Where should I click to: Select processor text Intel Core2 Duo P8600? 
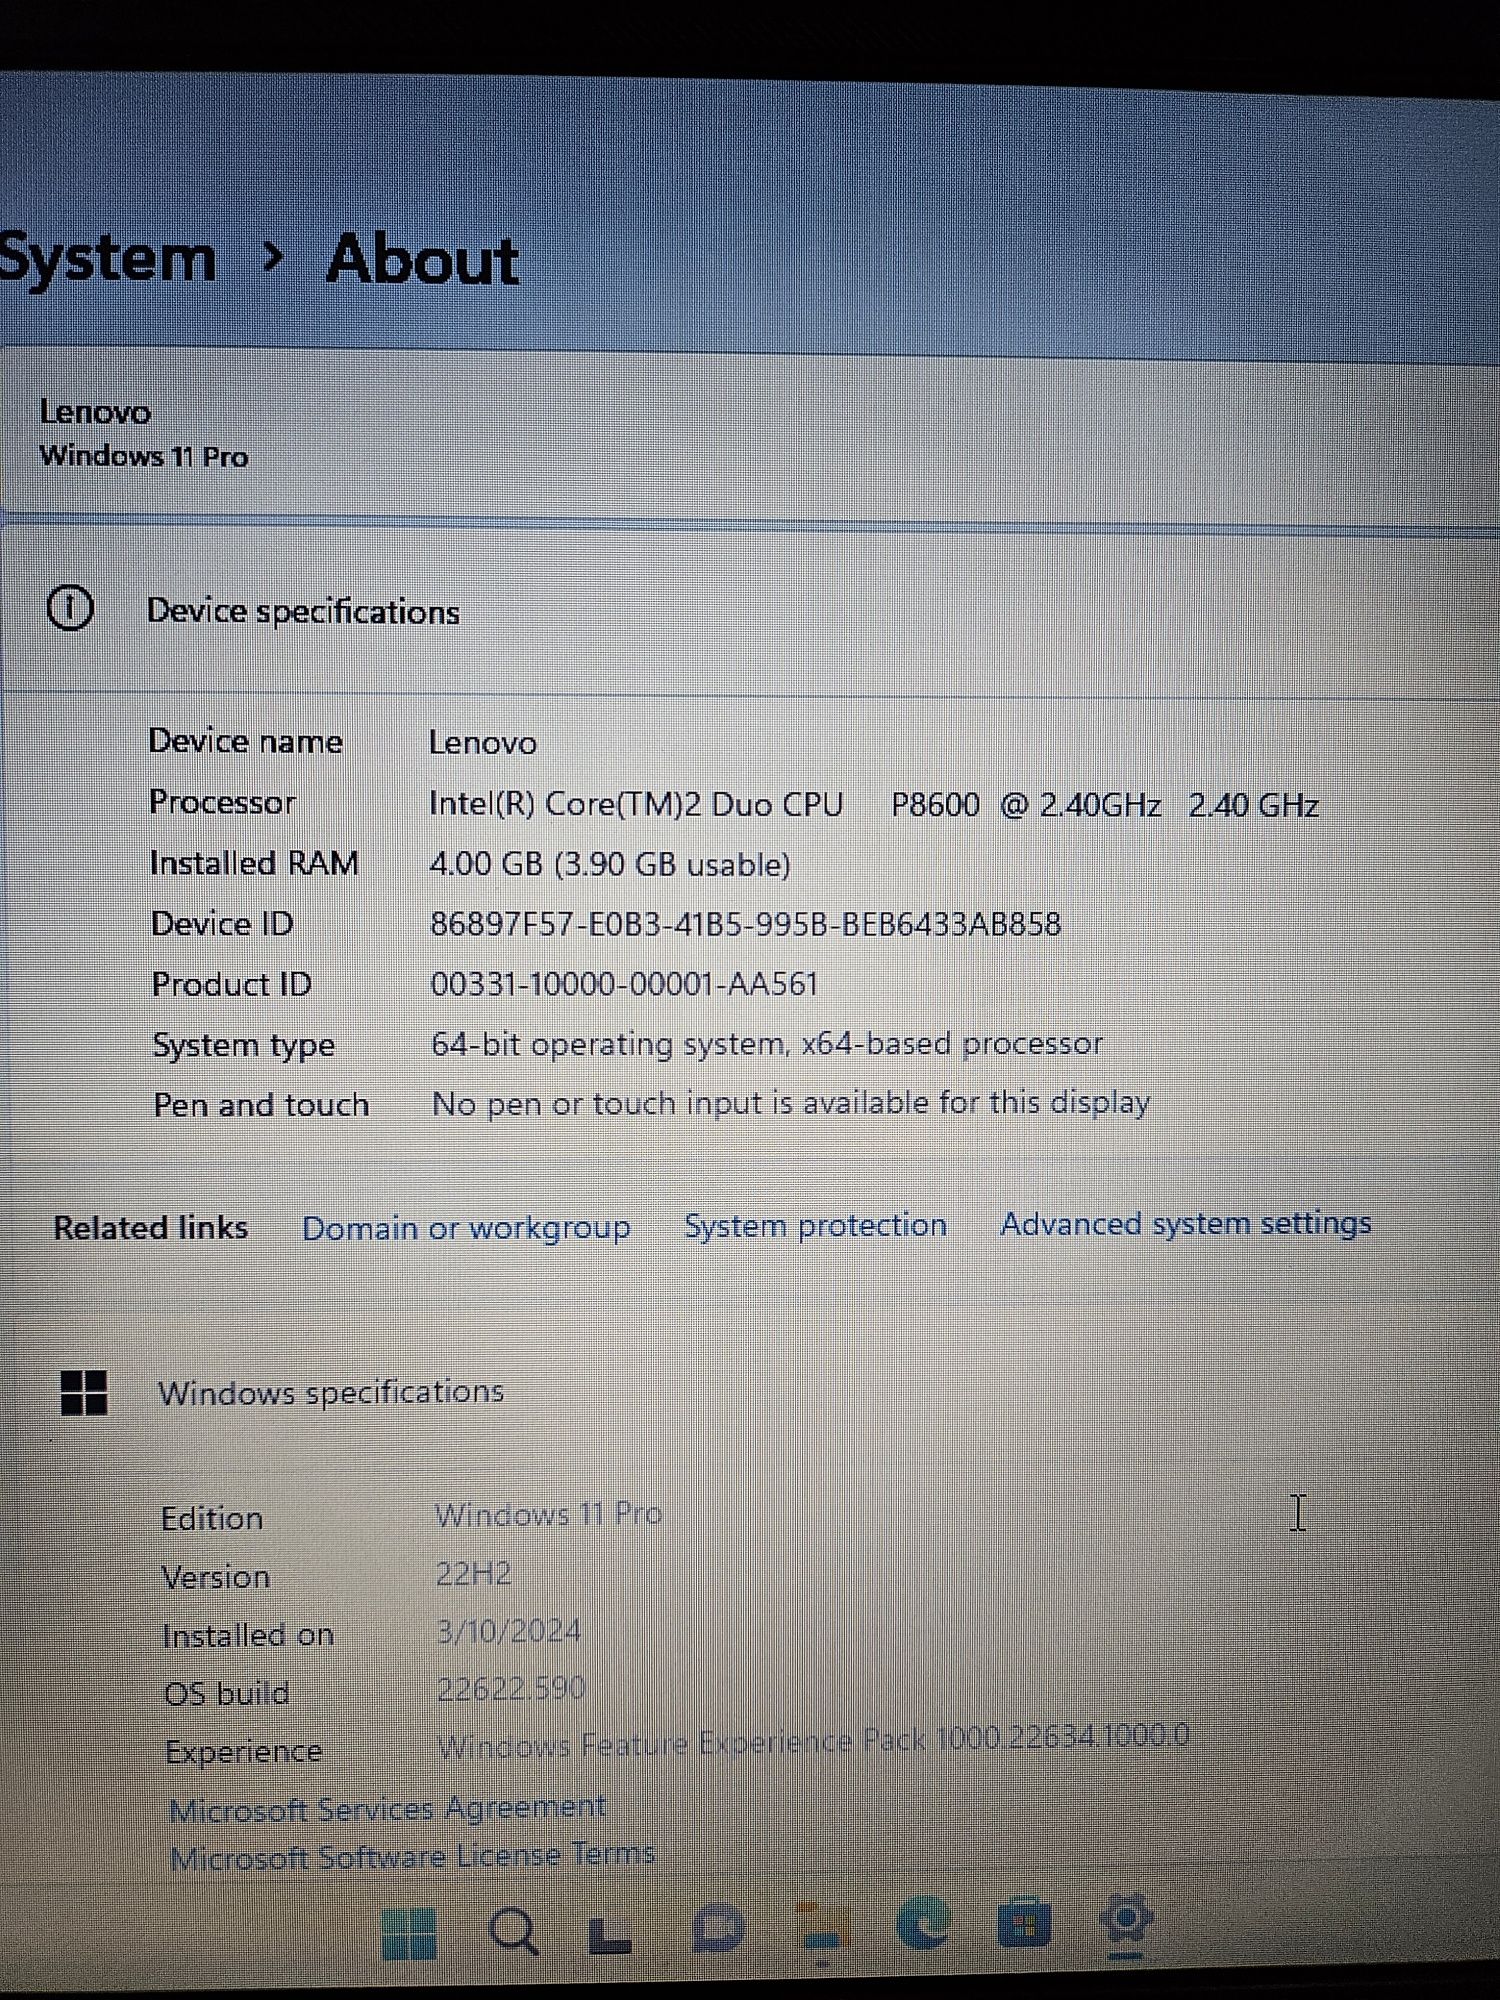coord(874,804)
